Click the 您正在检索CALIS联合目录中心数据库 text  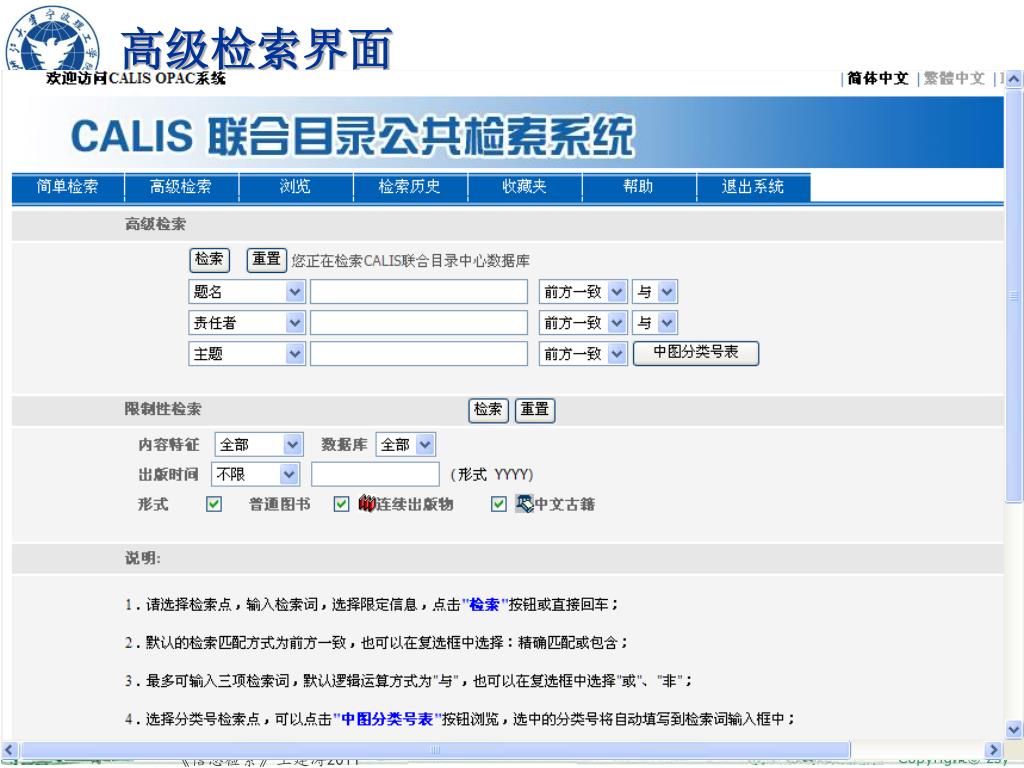tap(411, 261)
